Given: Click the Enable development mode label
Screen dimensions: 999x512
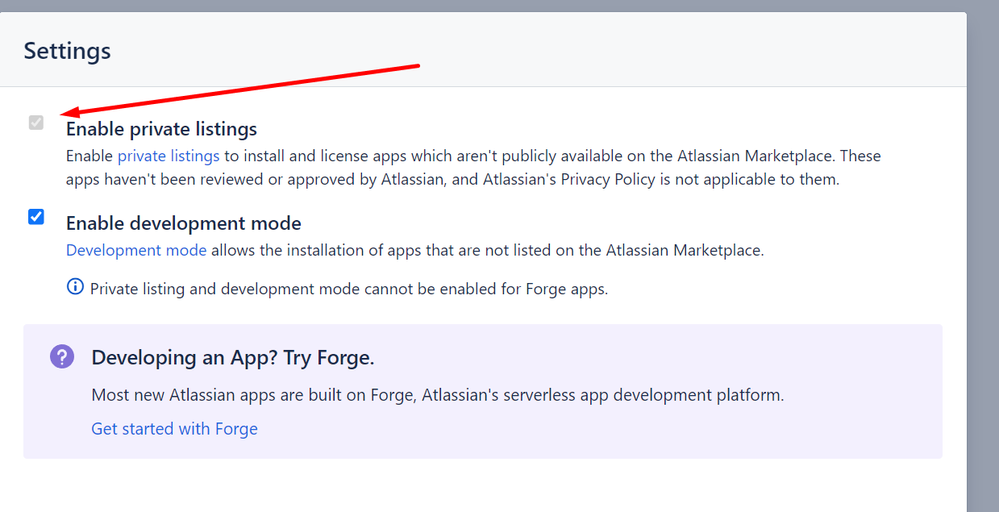Looking at the screenshot, I should click(184, 224).
